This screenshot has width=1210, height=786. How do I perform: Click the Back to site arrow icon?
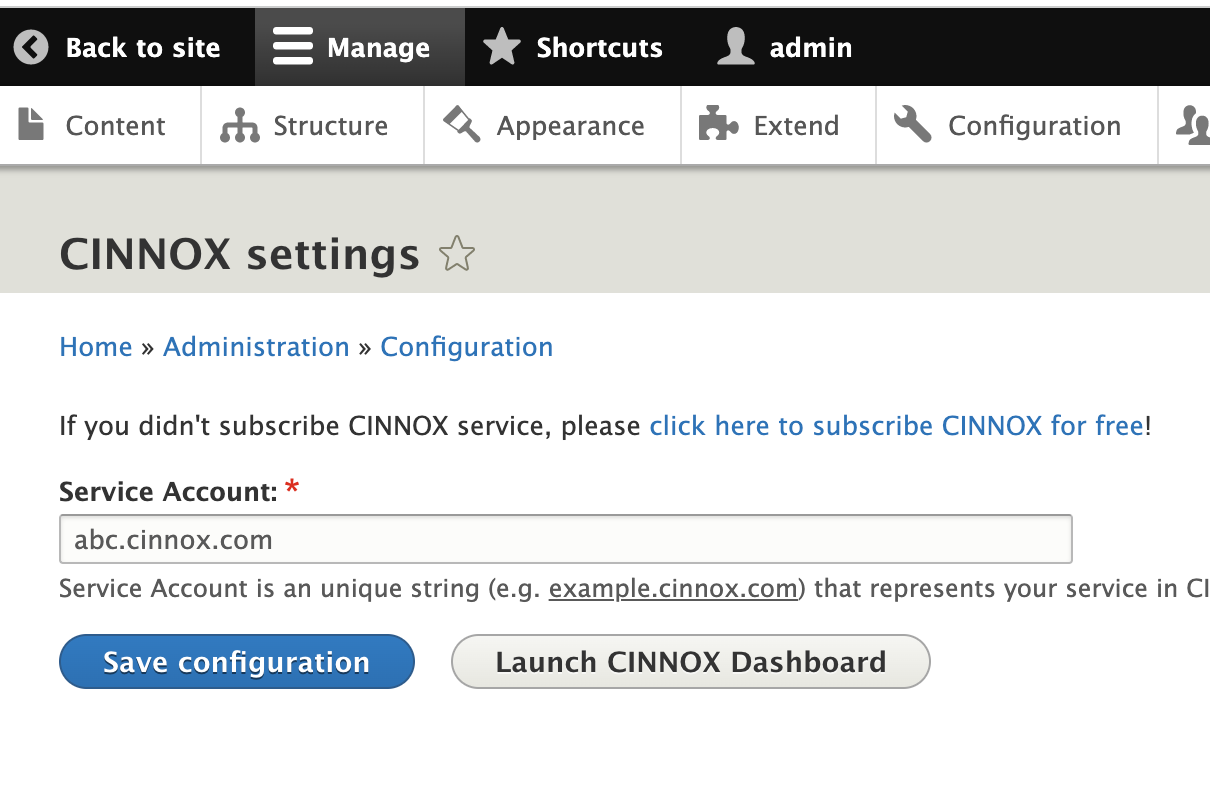pos(31,47)
